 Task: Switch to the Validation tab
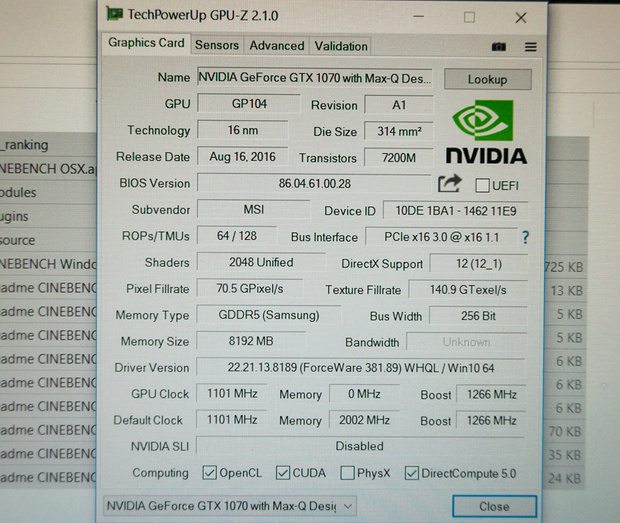(341, 46)
